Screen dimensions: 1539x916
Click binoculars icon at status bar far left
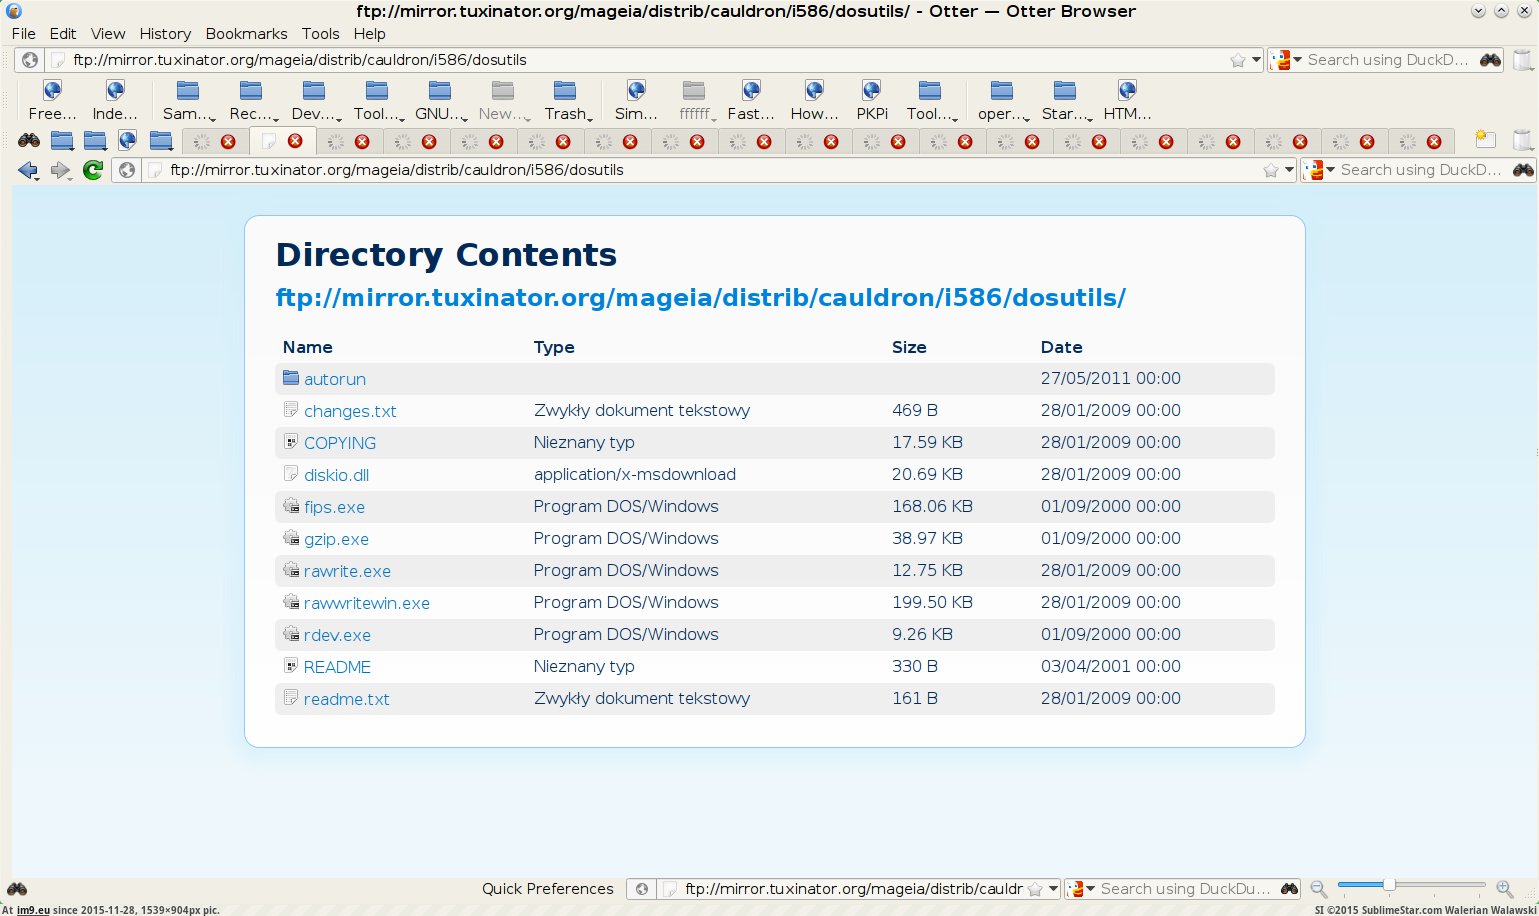click(17, 888)
